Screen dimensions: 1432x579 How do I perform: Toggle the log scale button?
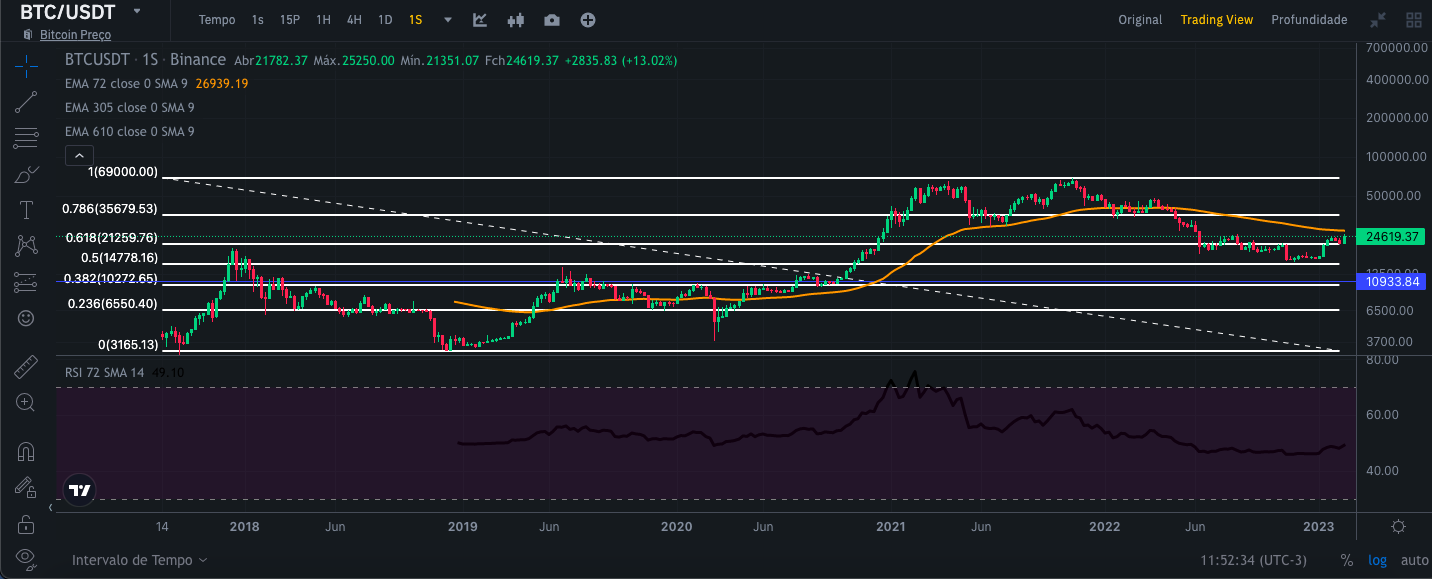coord(1378,560)
